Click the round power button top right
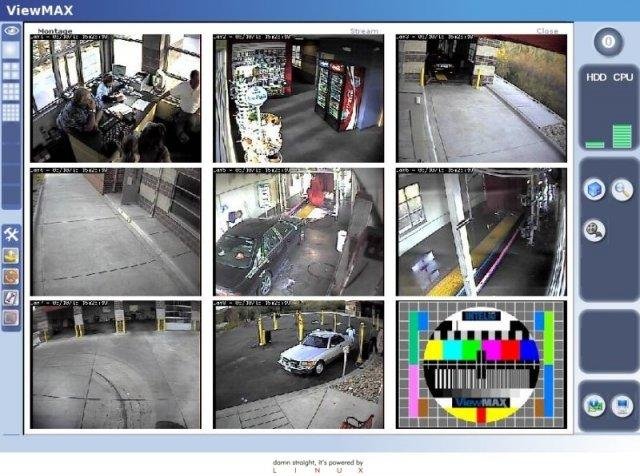This screenshot has height=476, width=640. 608,42
